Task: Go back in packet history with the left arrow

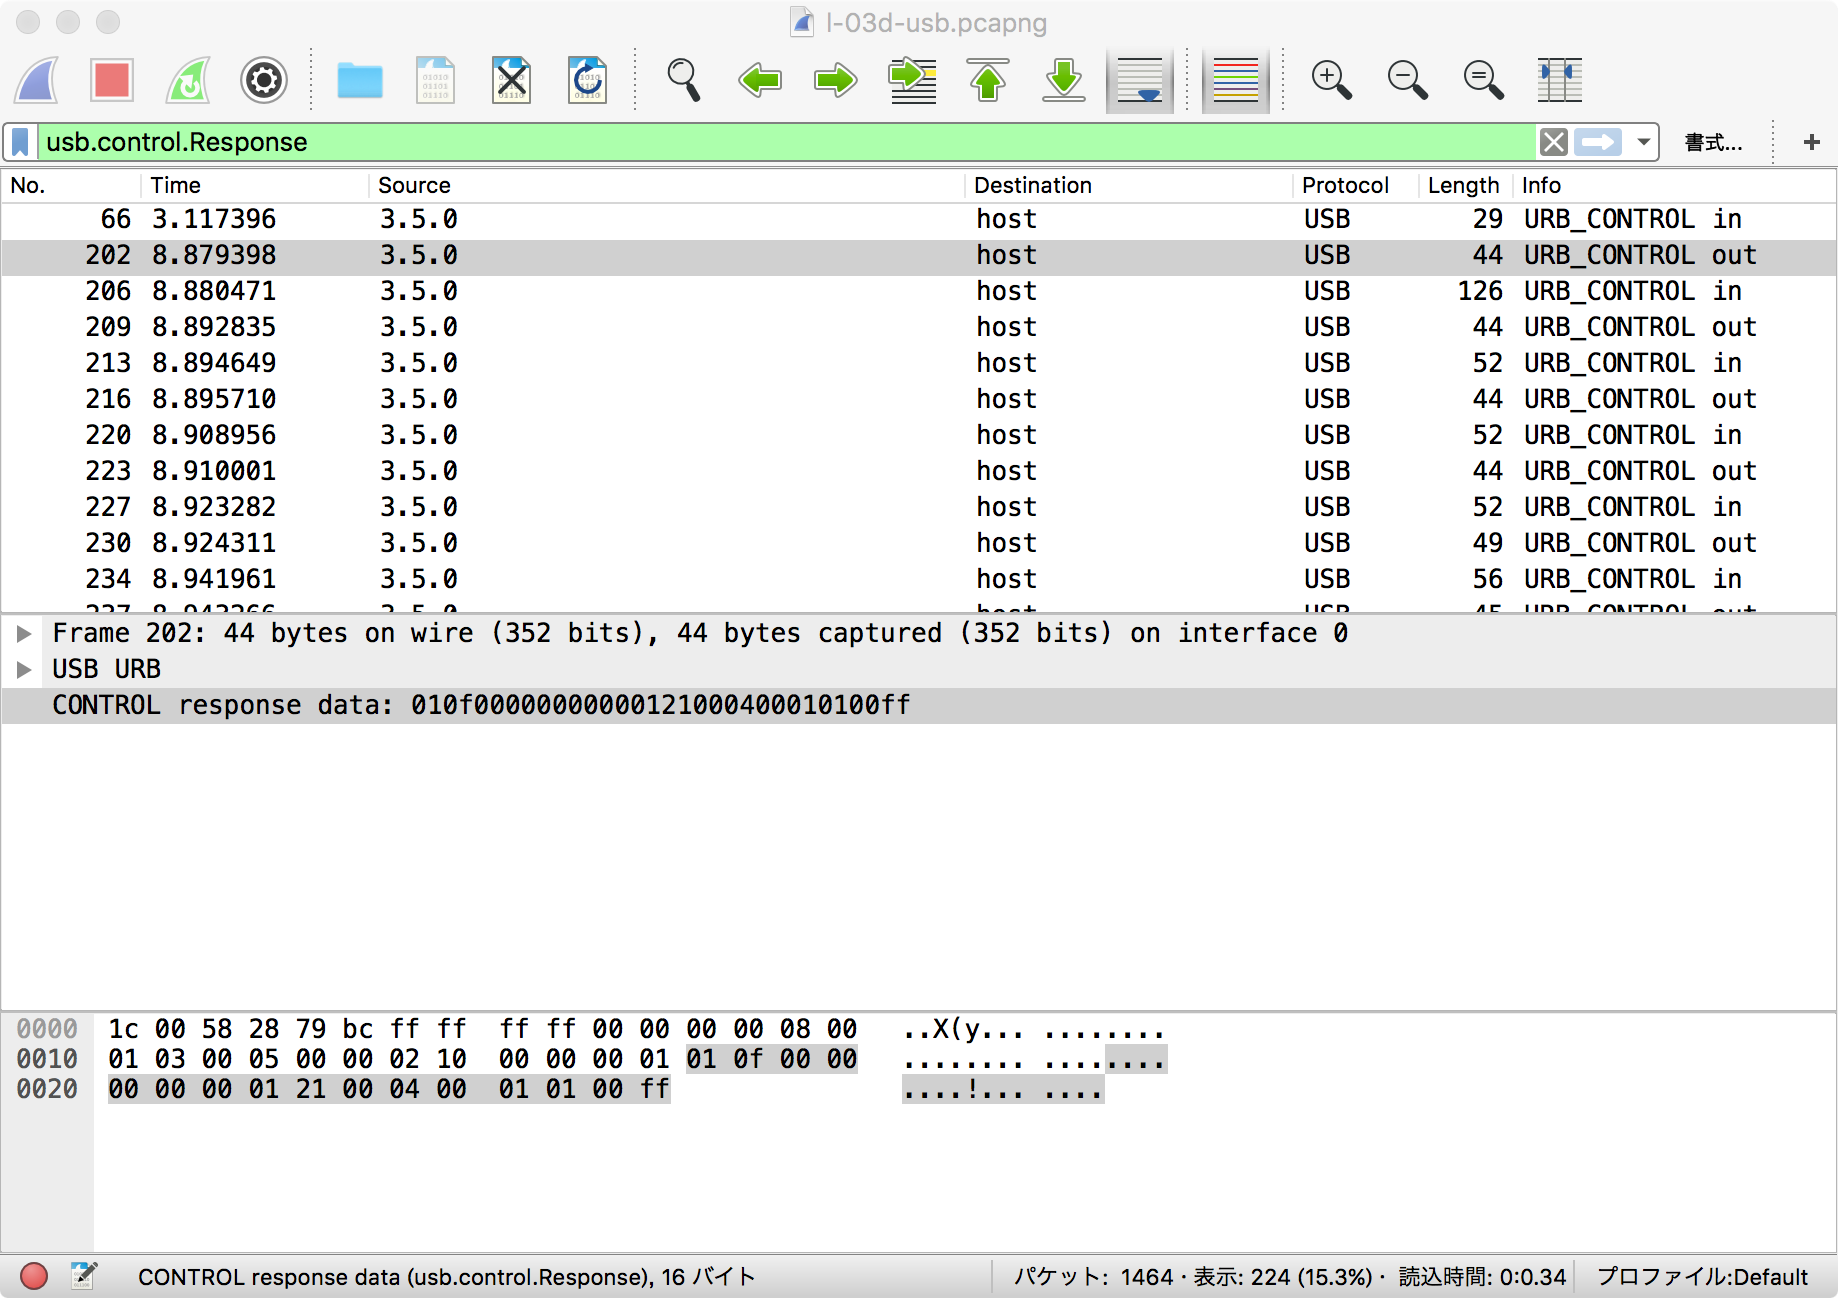Action: point(760,80)
